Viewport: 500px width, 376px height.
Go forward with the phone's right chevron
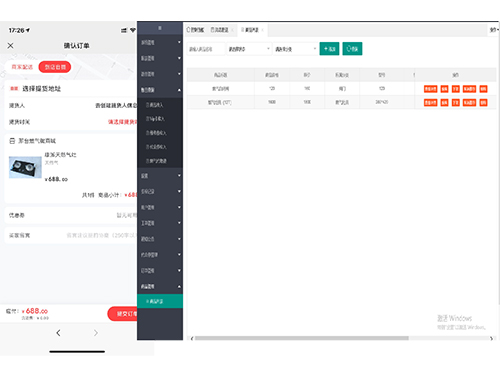pos(96,333)
